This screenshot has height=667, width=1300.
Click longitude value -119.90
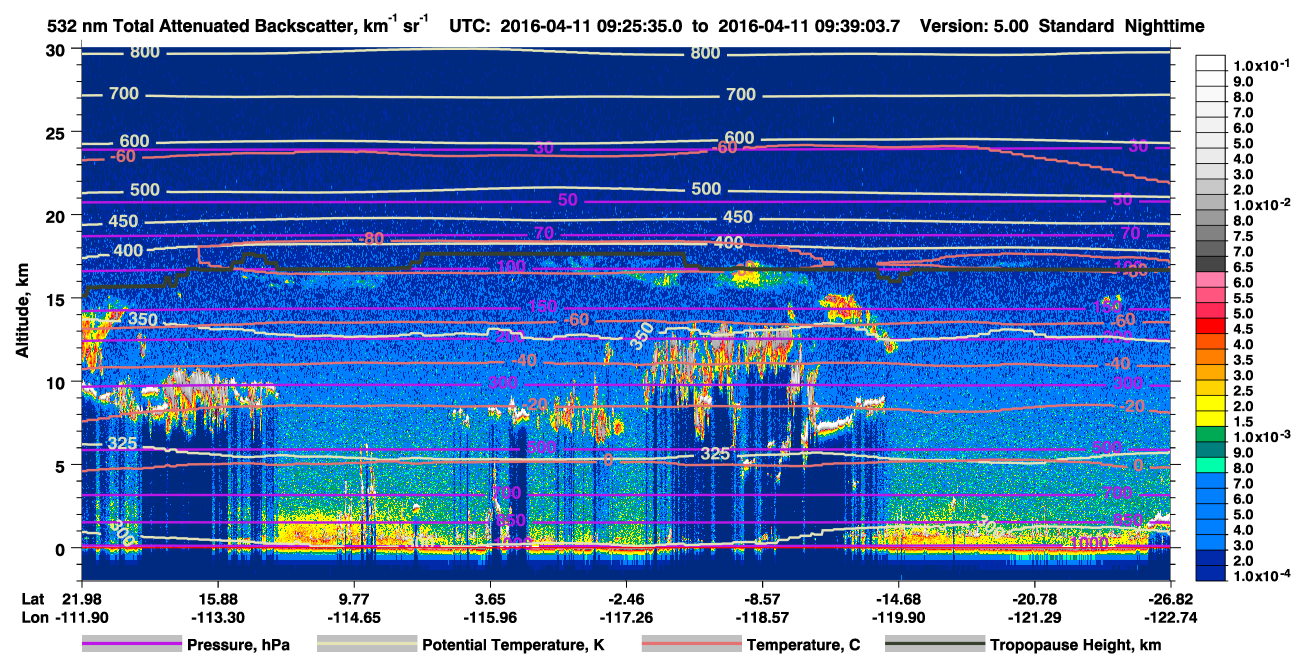[x=899, y=617]
